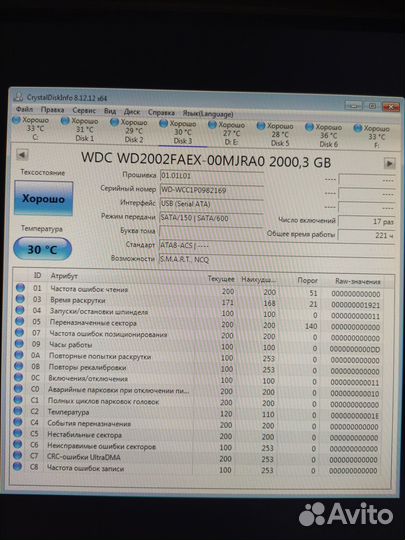Go to next disk with right arrow
Viewport: 405px width, 540px height.
pos(390,163)
